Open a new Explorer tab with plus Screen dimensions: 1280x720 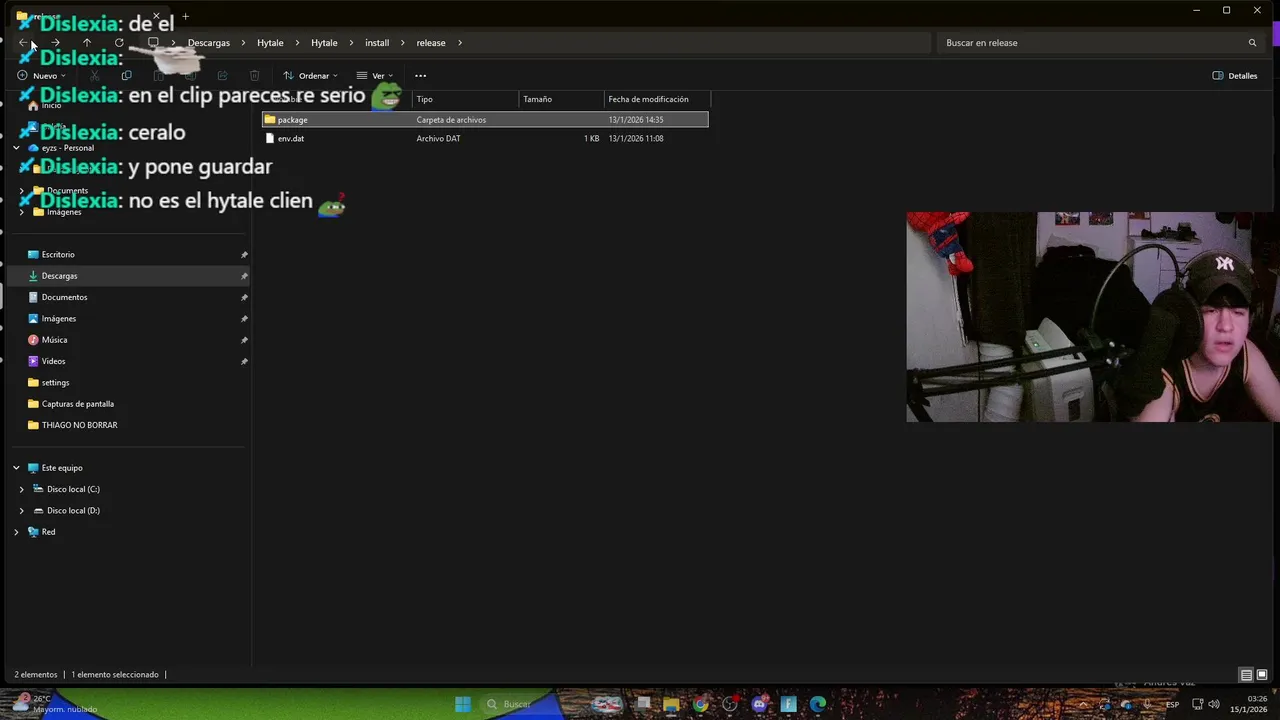(185, 16)
